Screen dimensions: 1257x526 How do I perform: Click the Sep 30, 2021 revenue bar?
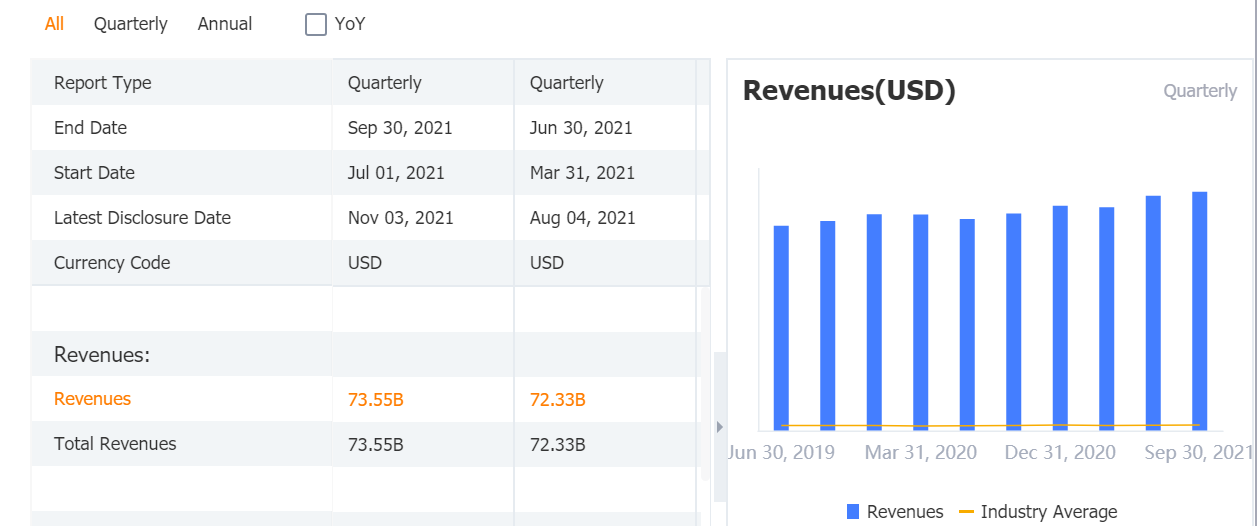[x=1199, y=310]
